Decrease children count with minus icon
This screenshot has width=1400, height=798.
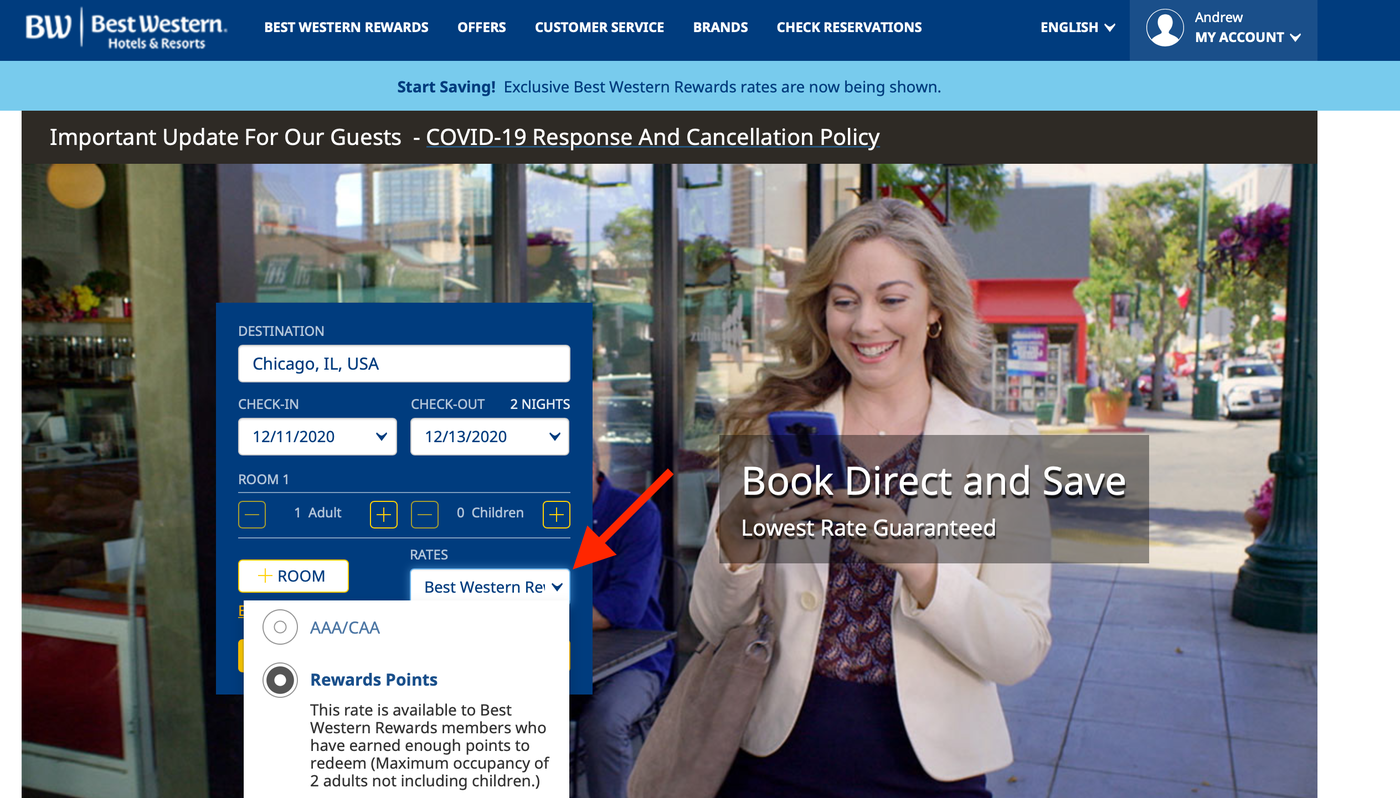coord(424,514)
